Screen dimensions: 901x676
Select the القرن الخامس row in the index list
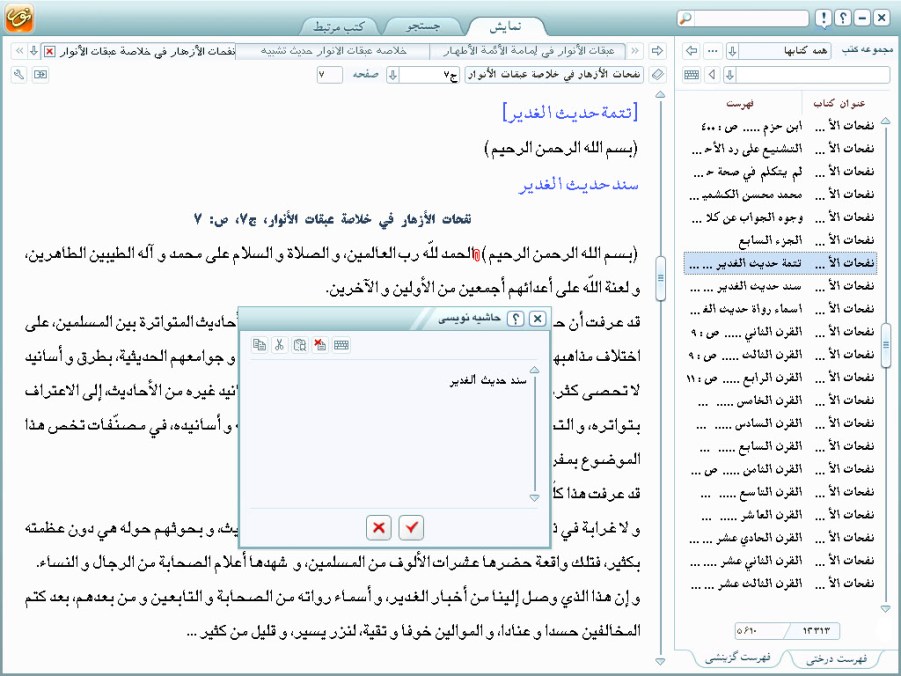pyautogui.click(x=781, y=401)
